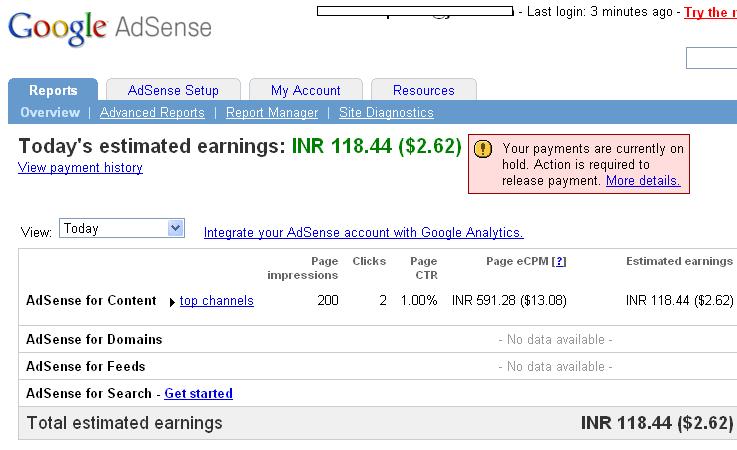Go to Site Diagnostics
This screenshot has height=450, width=737.
386,113
